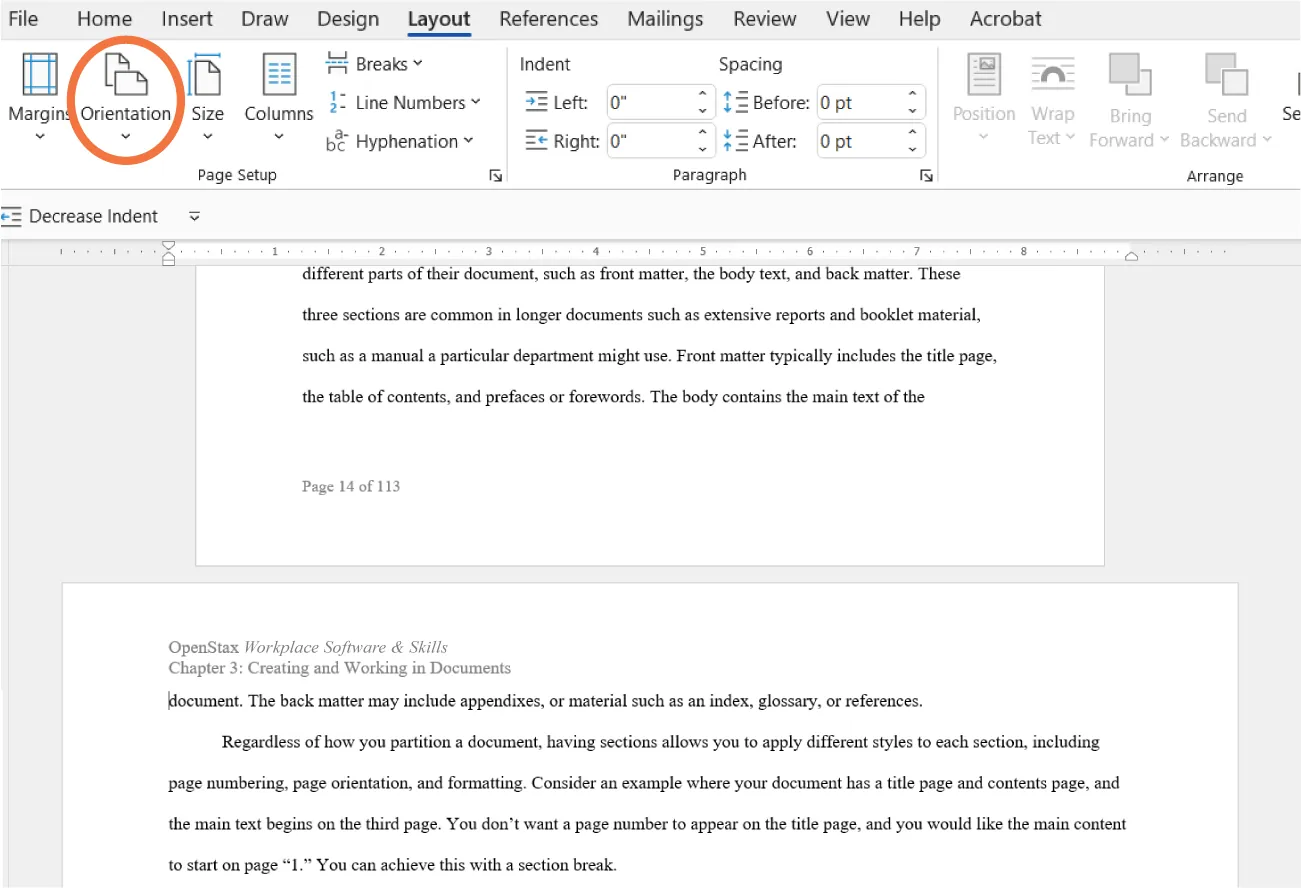Image resolution: width=1301 pixels, height=888 pixels.
Task: Open the Mailings ribbon tab
Action: click(x=664, y=18)
